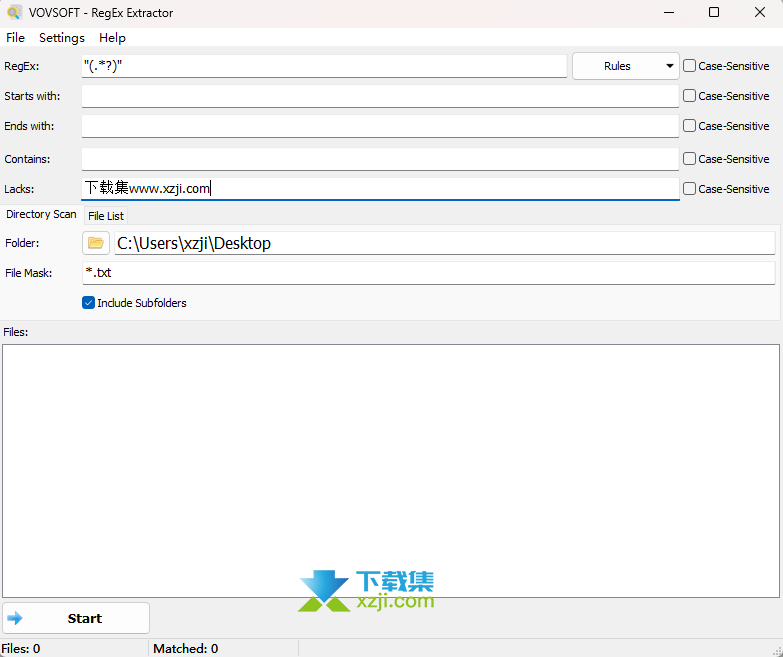Open the Help menu
This screenshot has height=657, width=783.
coord(112,38)
